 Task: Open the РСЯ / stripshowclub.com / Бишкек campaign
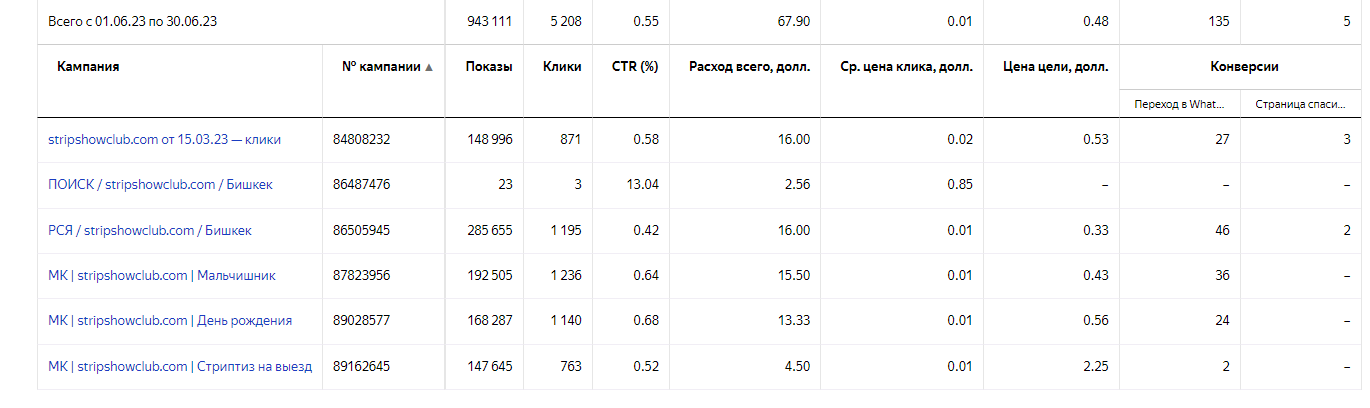(x=150, y=231)
